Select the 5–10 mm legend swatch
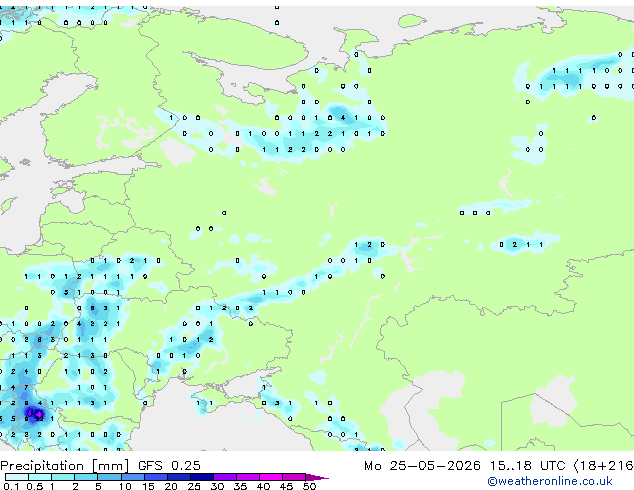 click(x=109, y=477)
